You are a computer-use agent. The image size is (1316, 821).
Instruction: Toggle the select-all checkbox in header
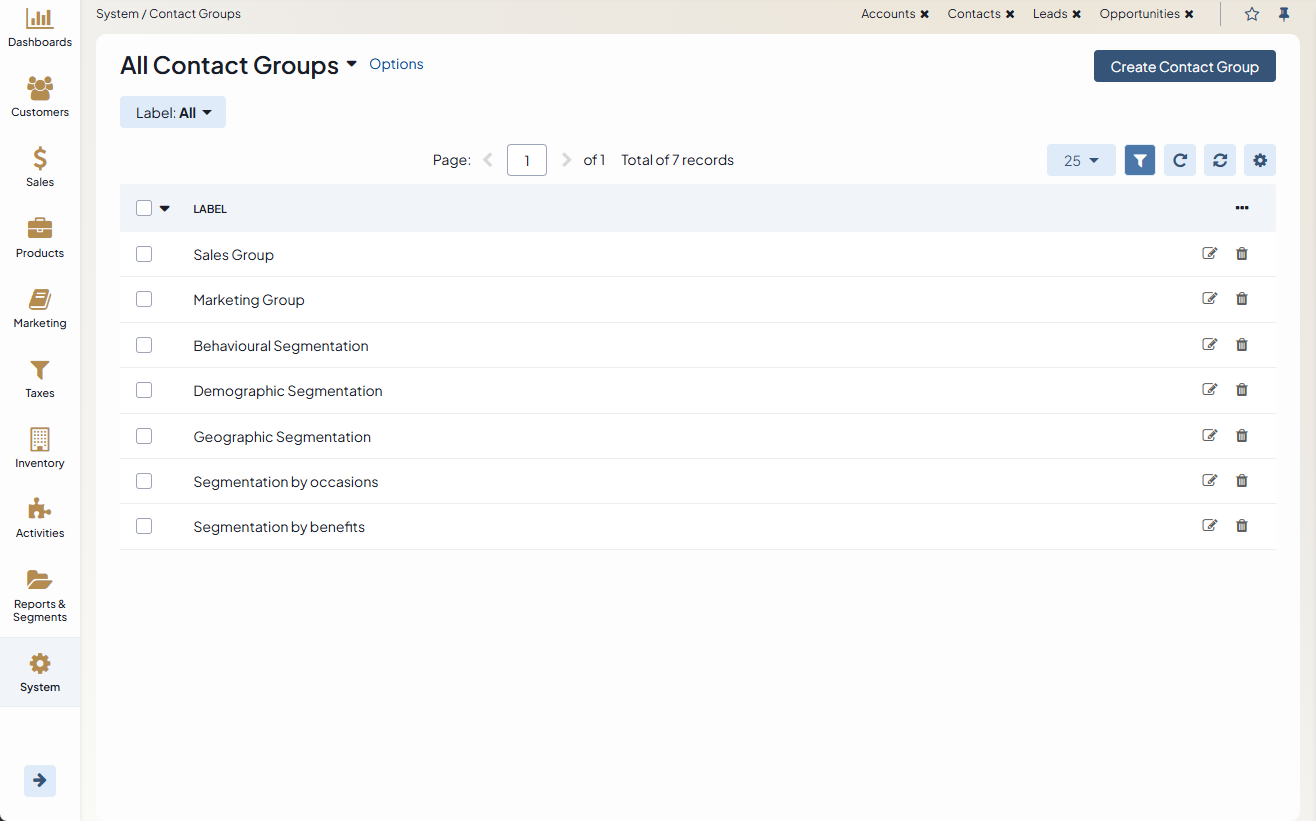tap(144, 208)
